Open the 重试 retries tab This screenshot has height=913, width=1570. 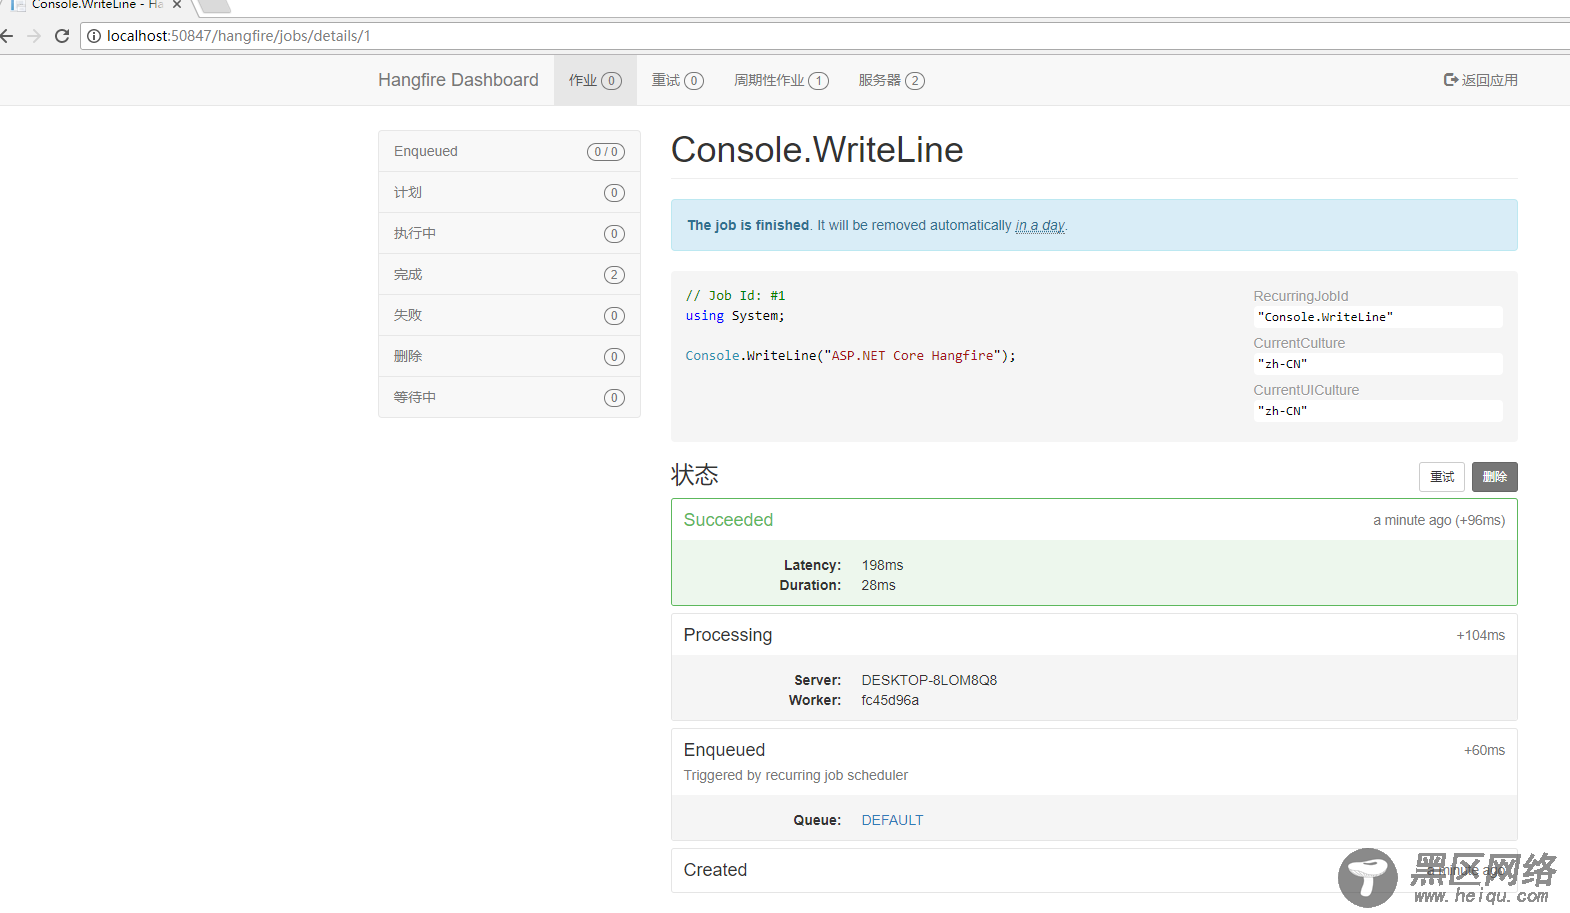tap(678, 80)
